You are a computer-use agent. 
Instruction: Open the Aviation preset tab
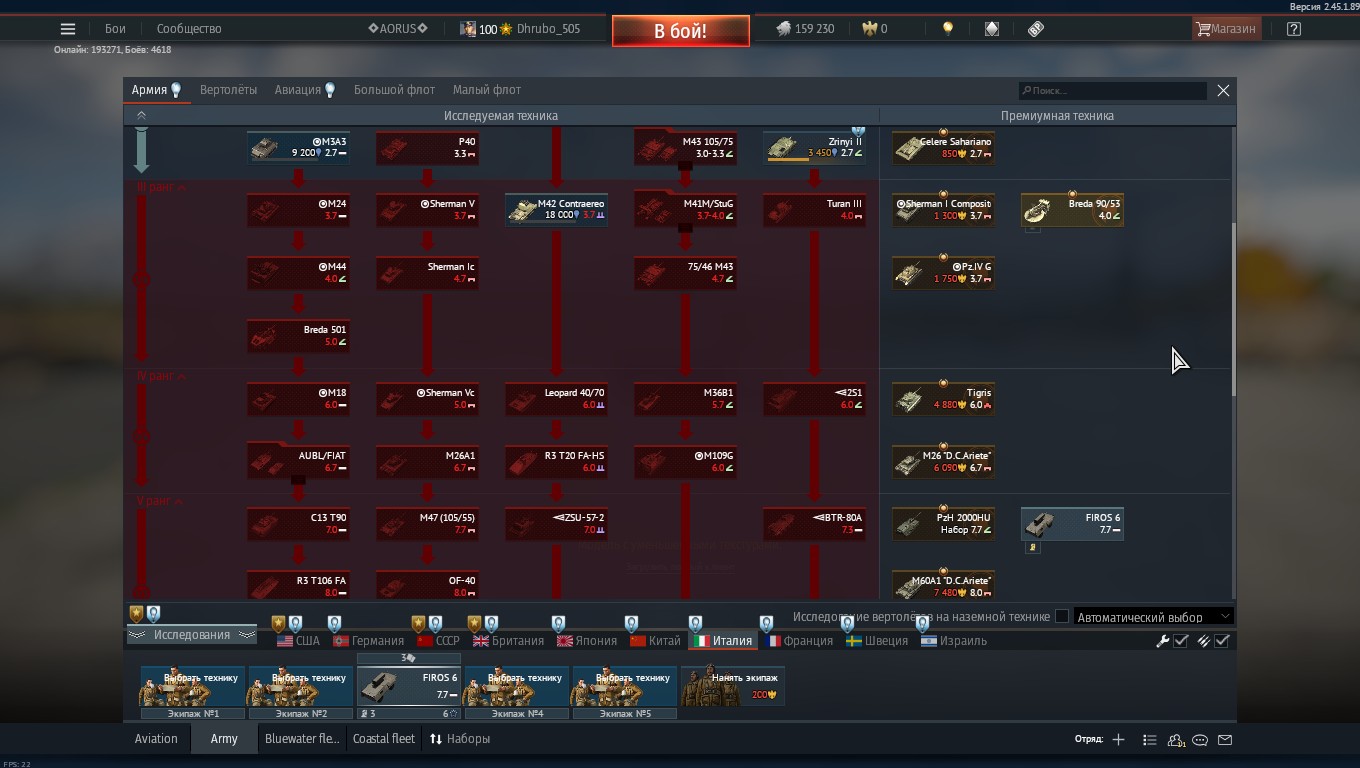(x=156, y=739)
